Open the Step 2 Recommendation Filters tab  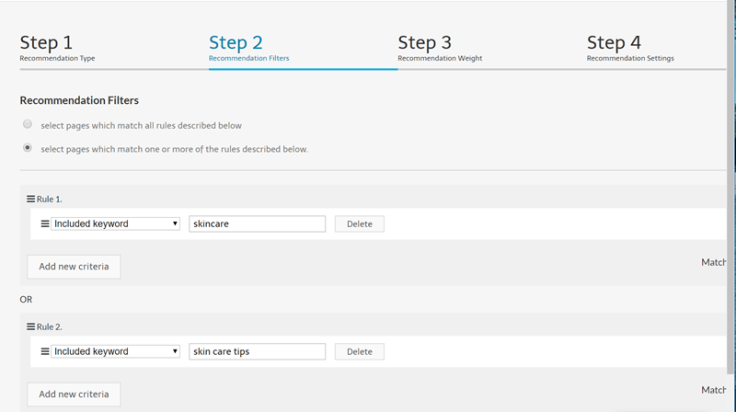[x=249, y=48]
